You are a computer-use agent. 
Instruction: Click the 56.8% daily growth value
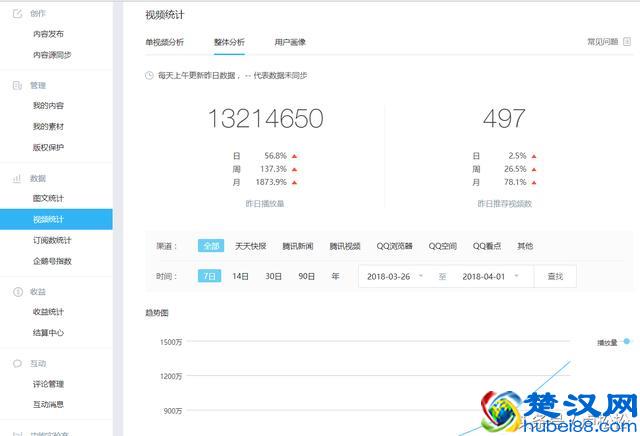(276, 156)
